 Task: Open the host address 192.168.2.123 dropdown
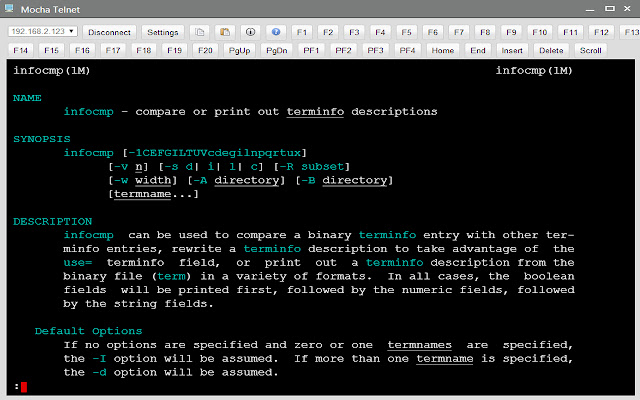[42, 31]
